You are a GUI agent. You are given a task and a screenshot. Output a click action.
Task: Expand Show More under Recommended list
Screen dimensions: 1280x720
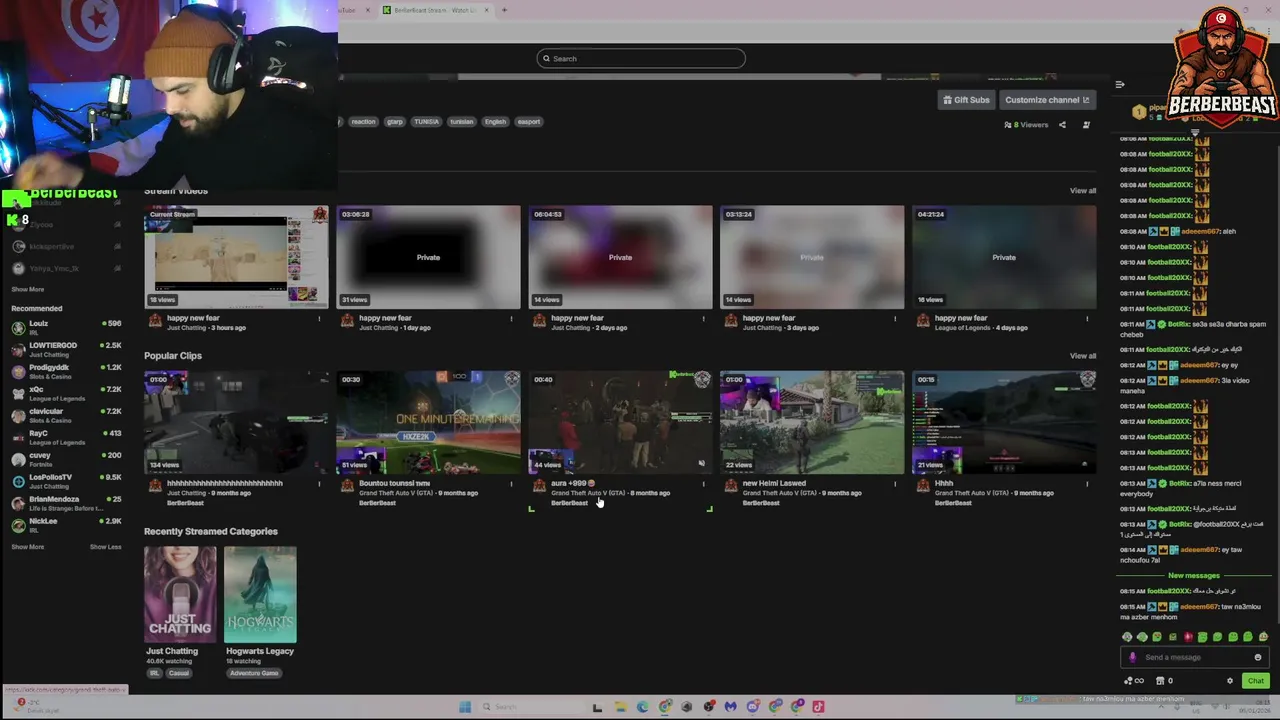[x=28, y=547]
